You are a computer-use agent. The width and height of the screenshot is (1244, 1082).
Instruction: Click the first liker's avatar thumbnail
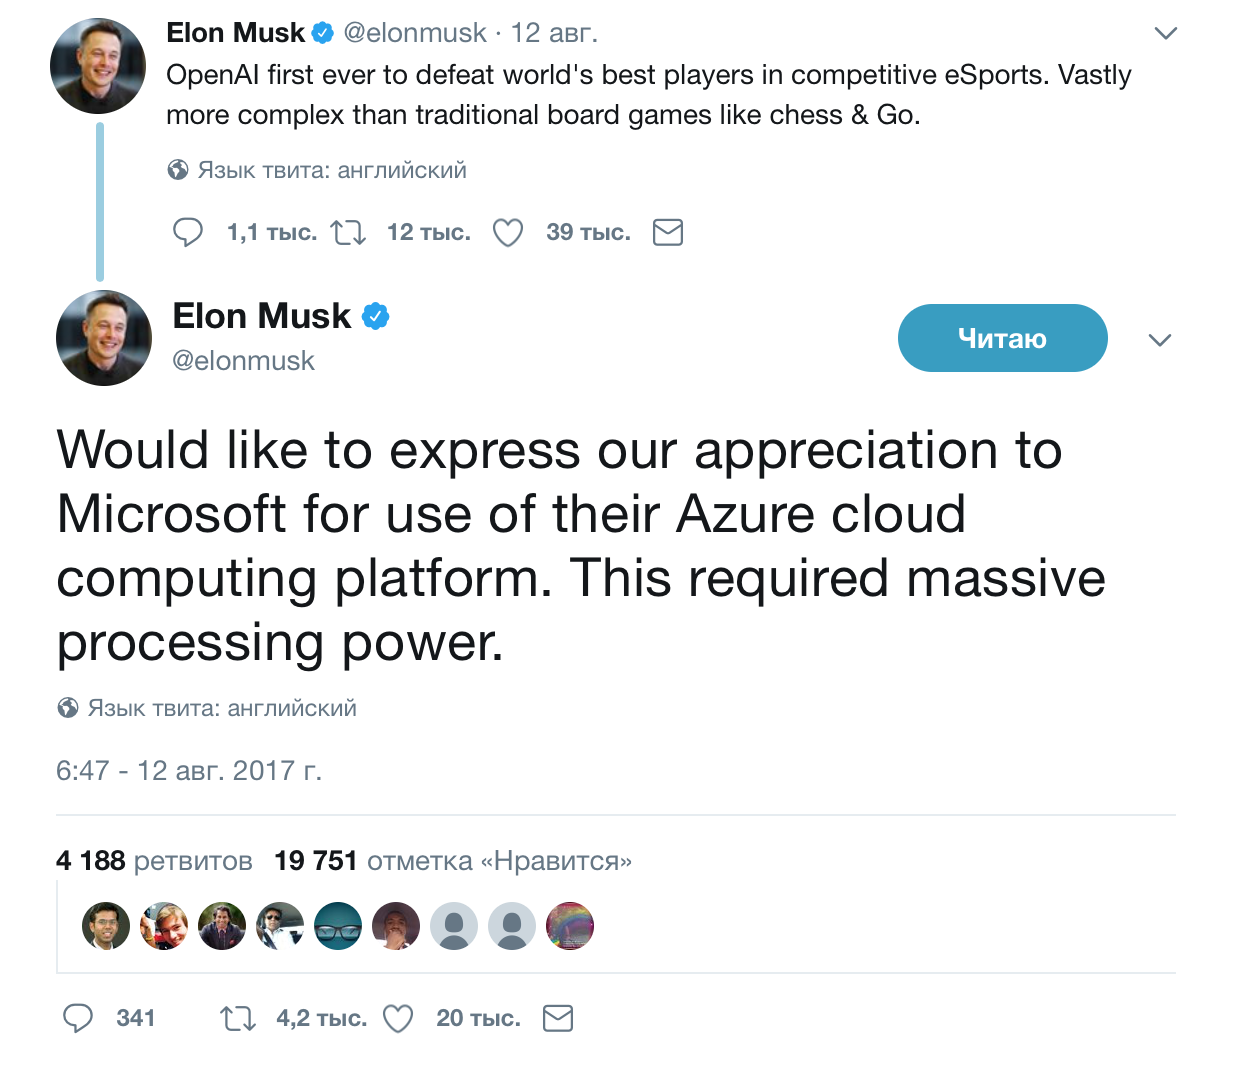tap(106, 926)
